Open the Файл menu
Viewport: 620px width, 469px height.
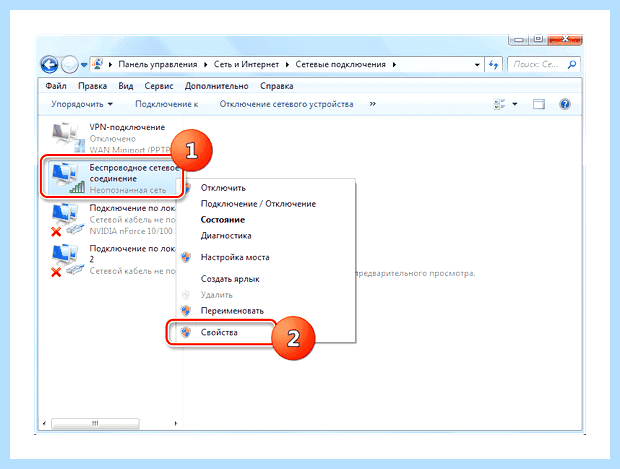(56, 86)
